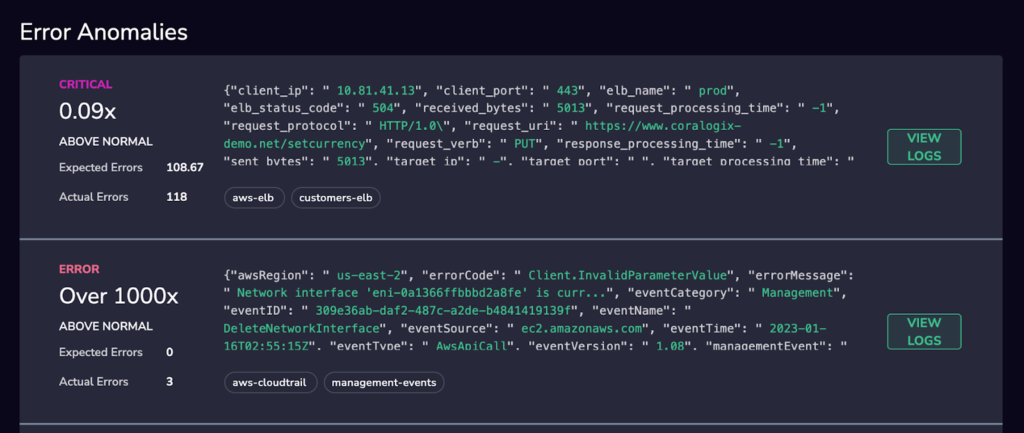Click request_verb value PUT
1024x433 pixels.
[x=524, y=142]
